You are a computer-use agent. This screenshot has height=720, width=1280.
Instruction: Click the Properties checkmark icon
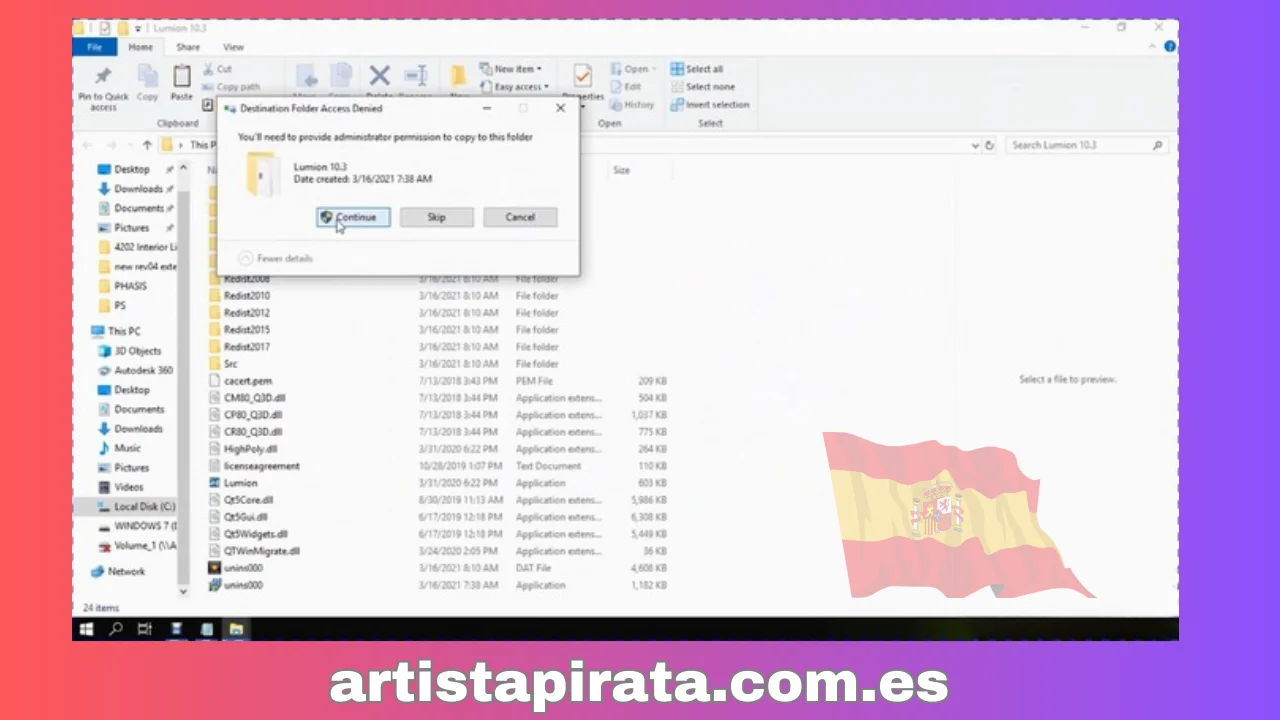(x=582, y=76)
